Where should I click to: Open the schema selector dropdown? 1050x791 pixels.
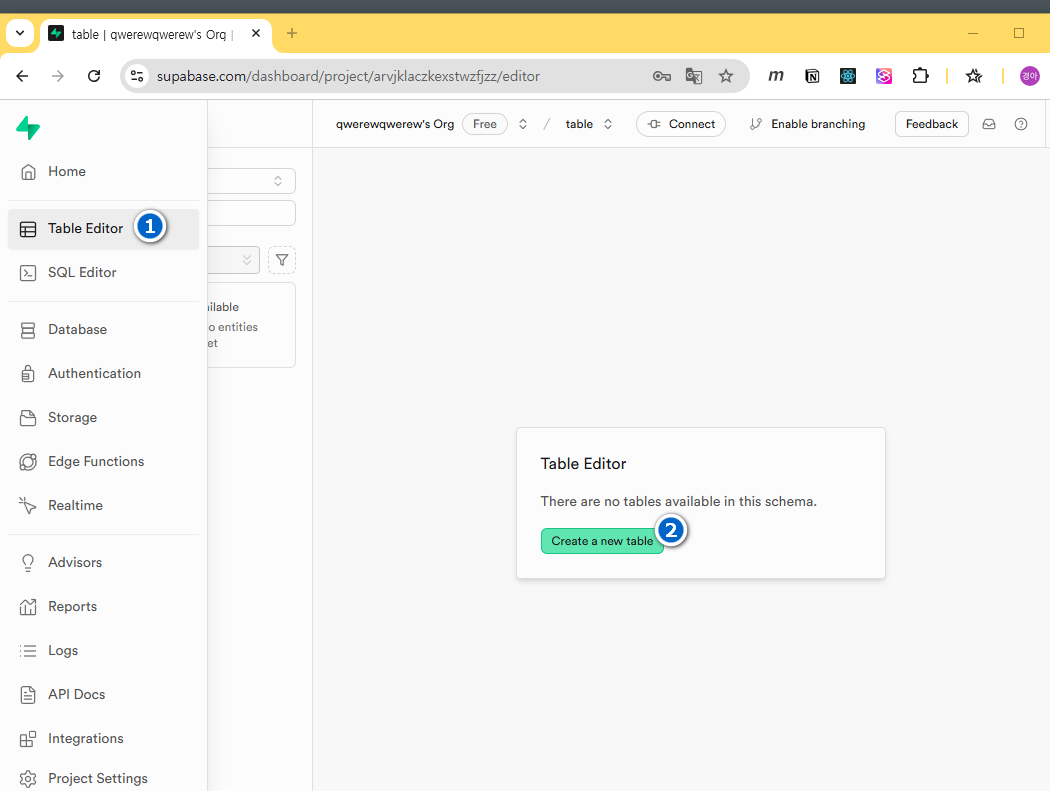(x=252, y=181)
